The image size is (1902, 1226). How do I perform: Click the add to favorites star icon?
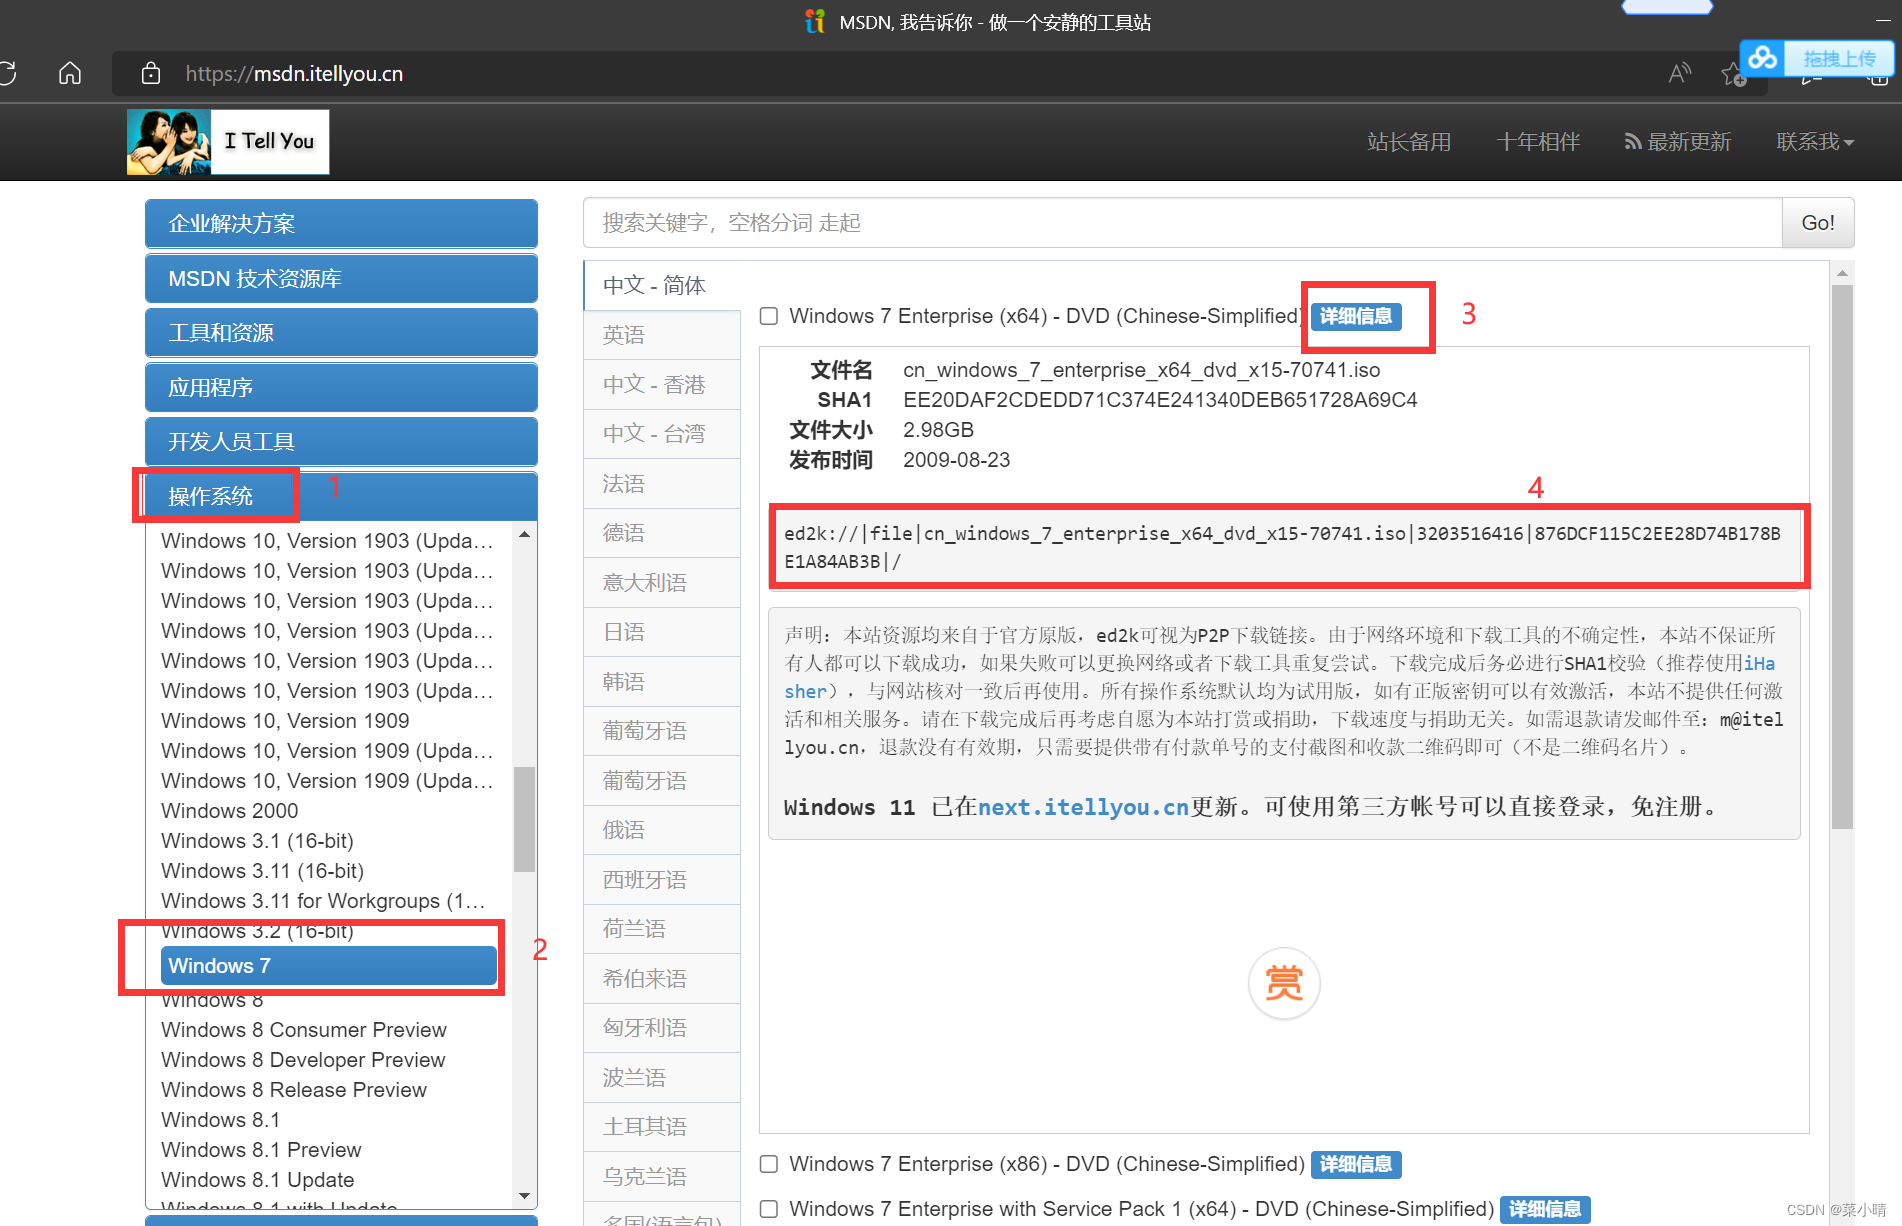click(1733, 75)
